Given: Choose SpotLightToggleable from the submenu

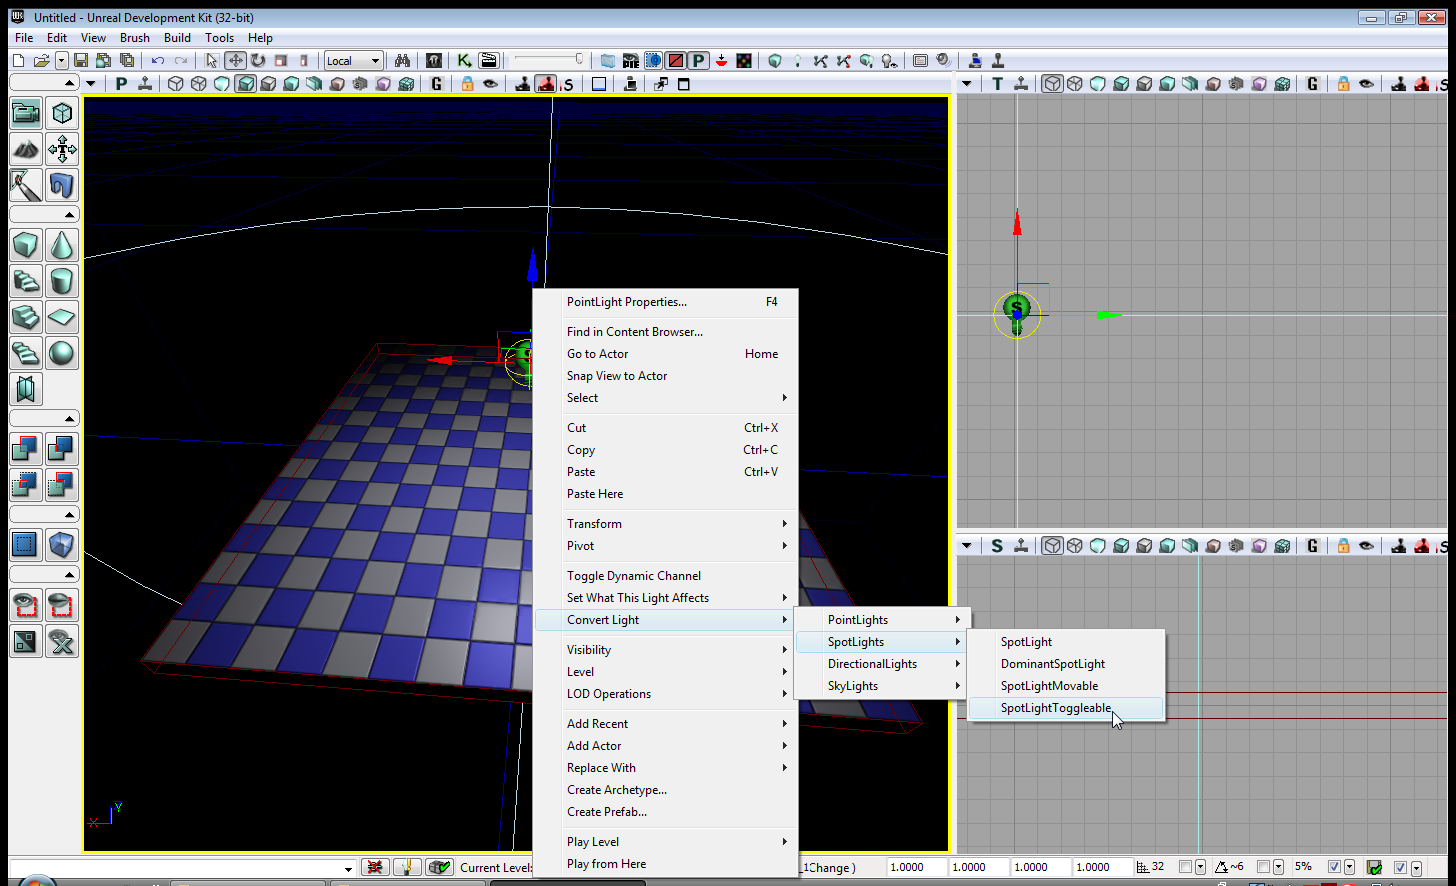Looking at the screenshot, I should click(x=1056, y=708).
